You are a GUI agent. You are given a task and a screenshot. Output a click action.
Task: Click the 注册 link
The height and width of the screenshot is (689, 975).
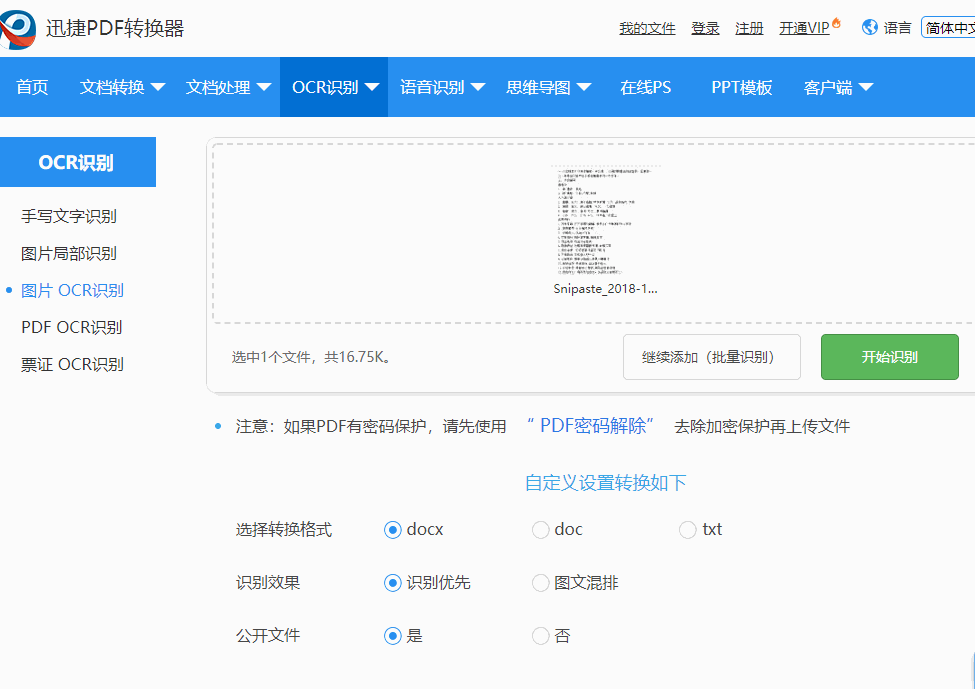(x=749, y=28)
